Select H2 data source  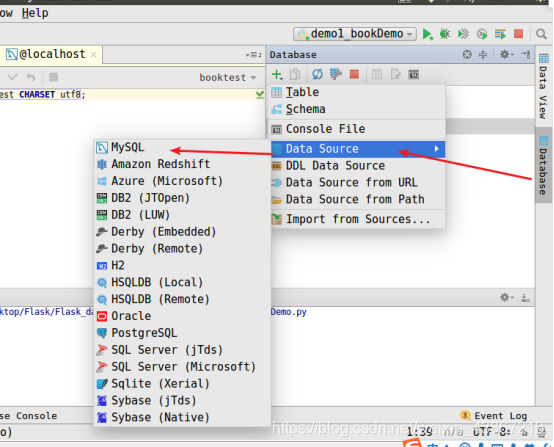(x=182, y=265)
